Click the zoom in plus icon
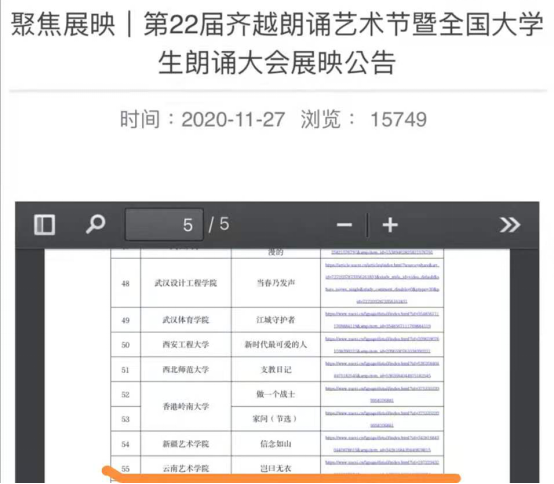Screen dimensions: 554x484 coord(390,225)
